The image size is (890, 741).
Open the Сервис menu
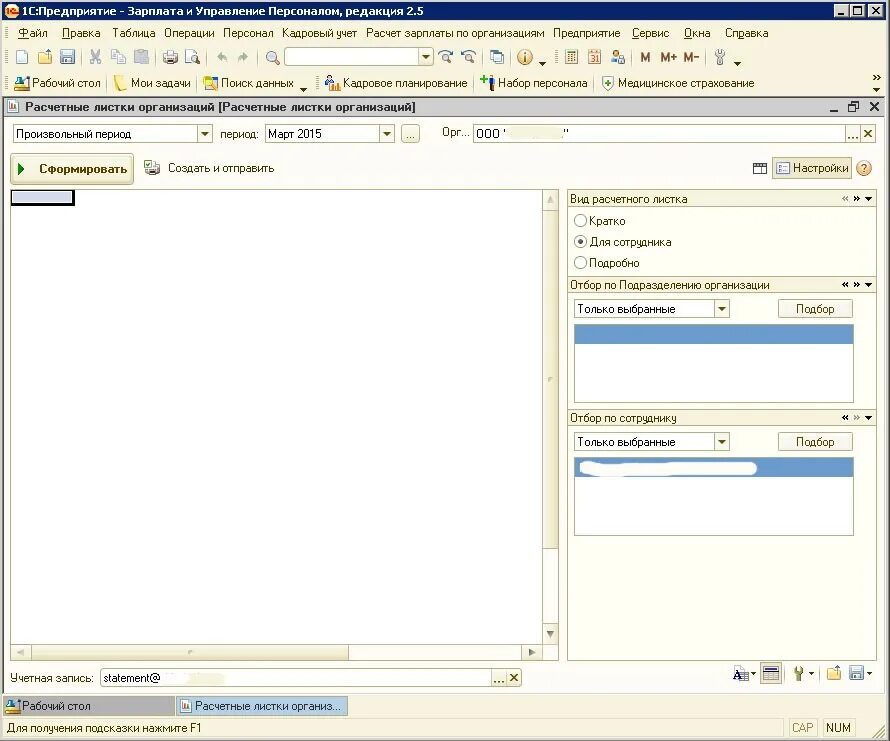pos(650,33)
